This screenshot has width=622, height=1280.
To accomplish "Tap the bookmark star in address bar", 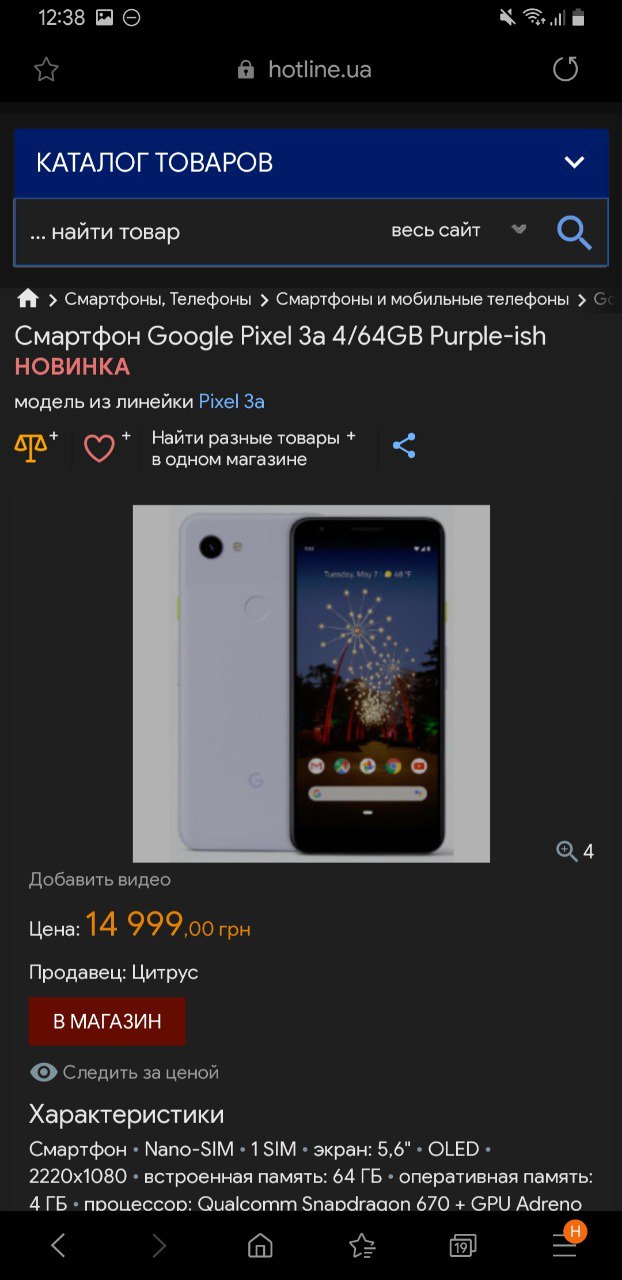I will (x=46, y=69).
